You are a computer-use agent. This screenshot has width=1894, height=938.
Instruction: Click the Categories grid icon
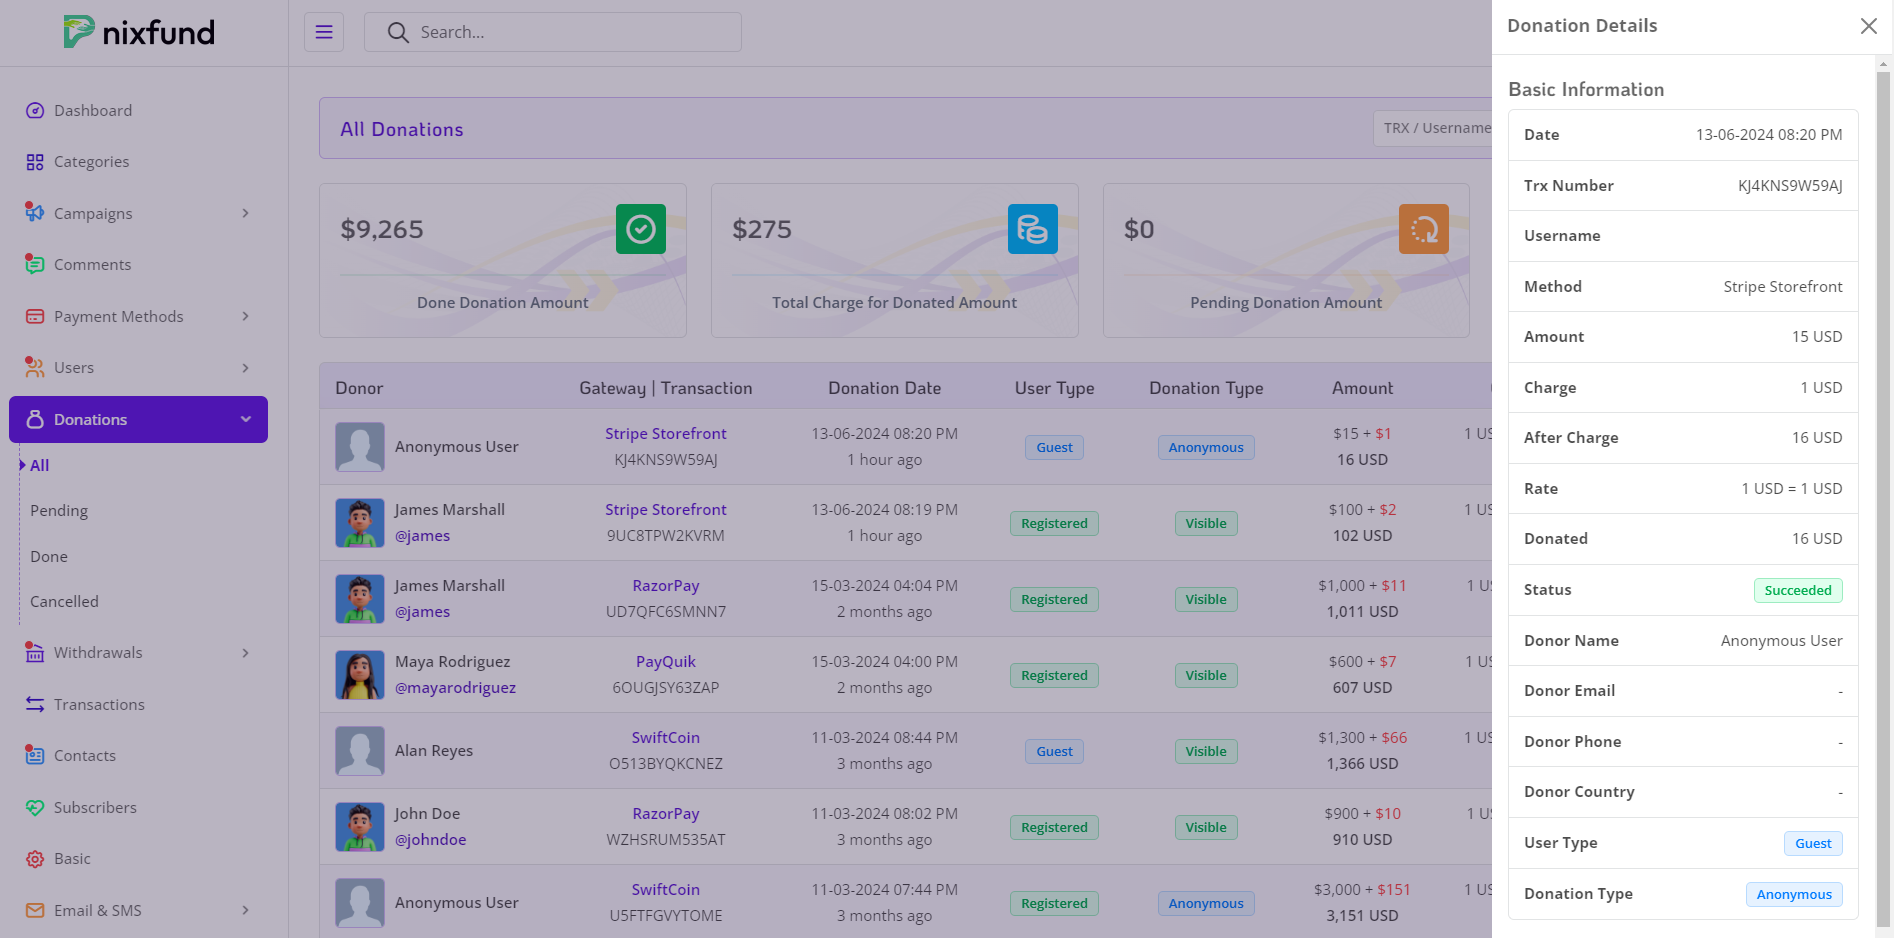click(35, 162)
